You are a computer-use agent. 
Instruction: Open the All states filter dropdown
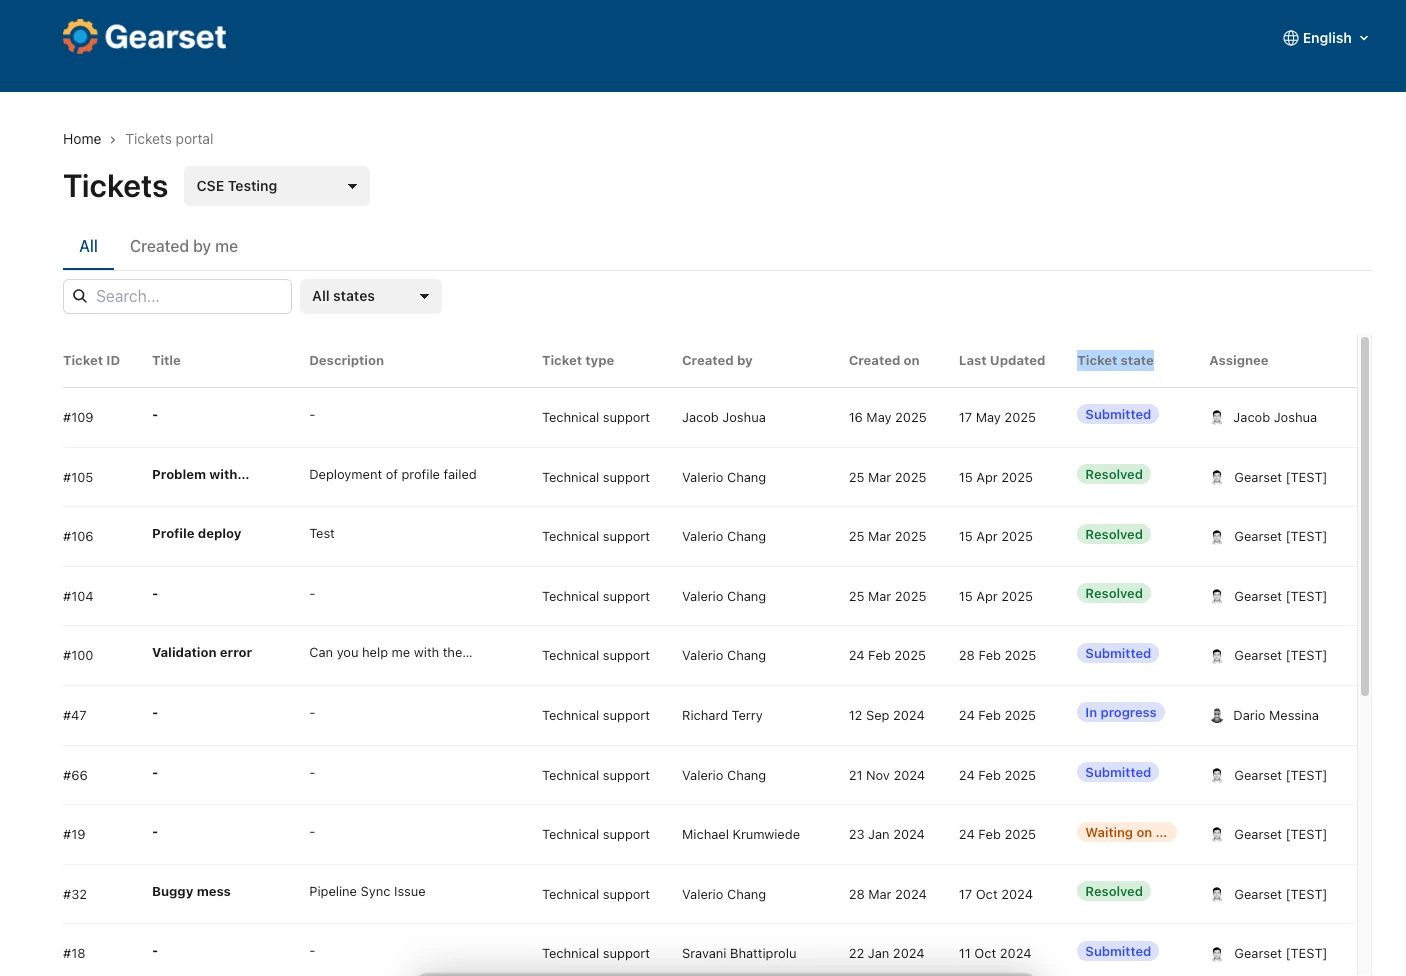tap(371, 296)
